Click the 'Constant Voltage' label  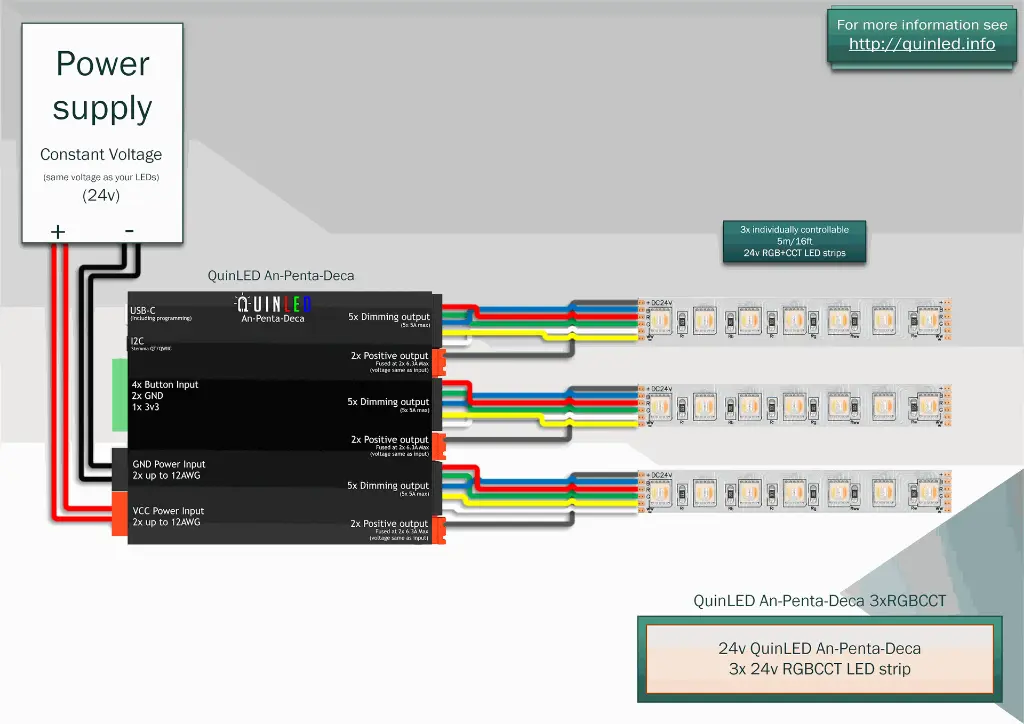[101, 154]
